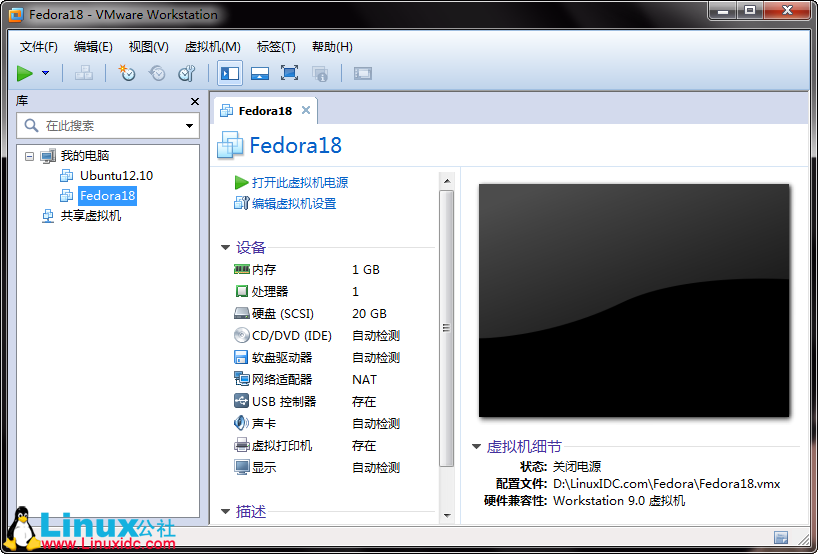Close the 库 library panel
818x554 pixels.
point(195,101)
